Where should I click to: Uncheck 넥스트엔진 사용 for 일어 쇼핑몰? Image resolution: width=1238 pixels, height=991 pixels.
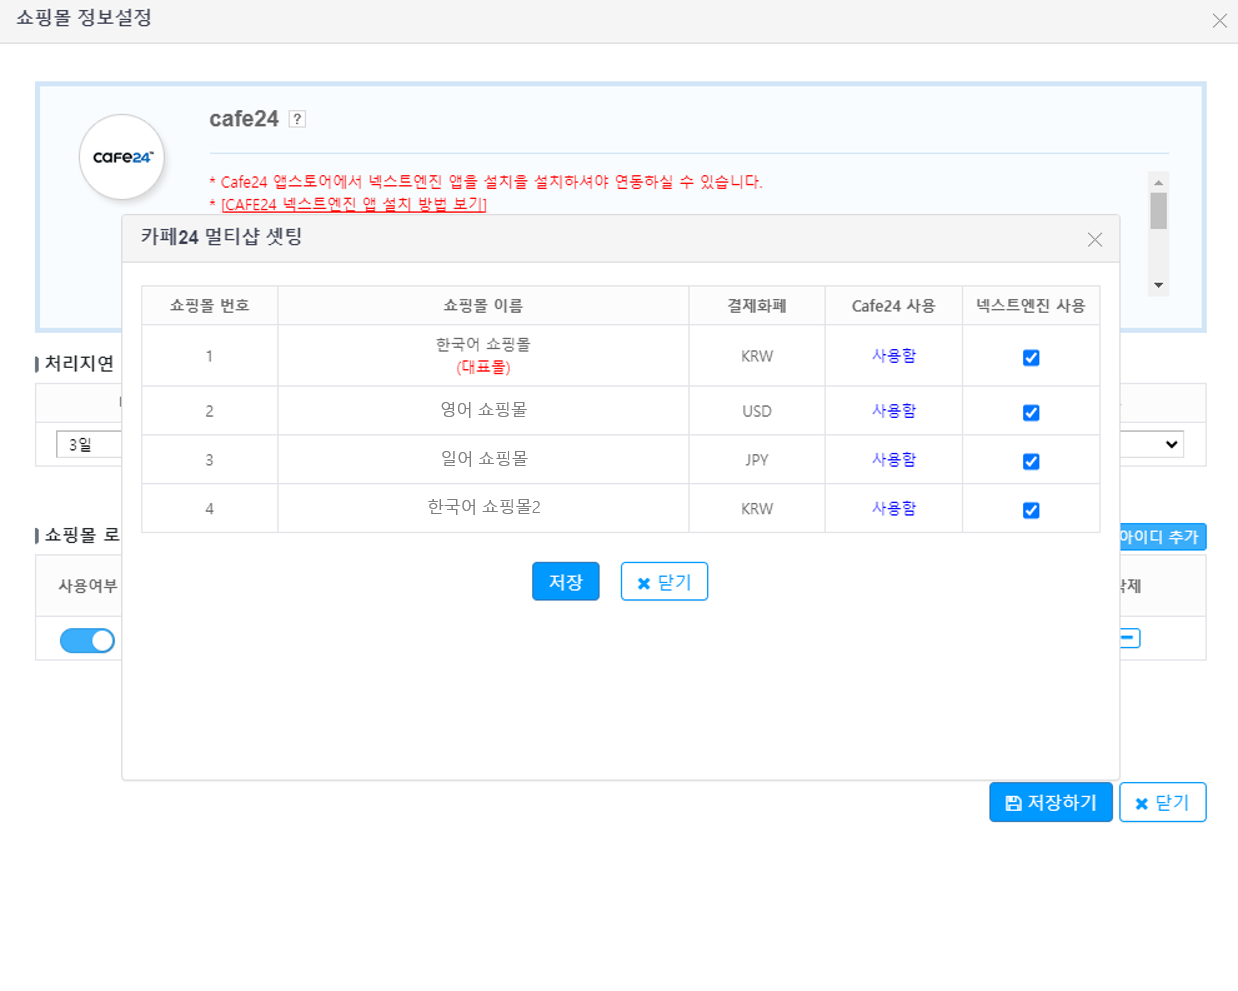click(x=1031, y=462)
